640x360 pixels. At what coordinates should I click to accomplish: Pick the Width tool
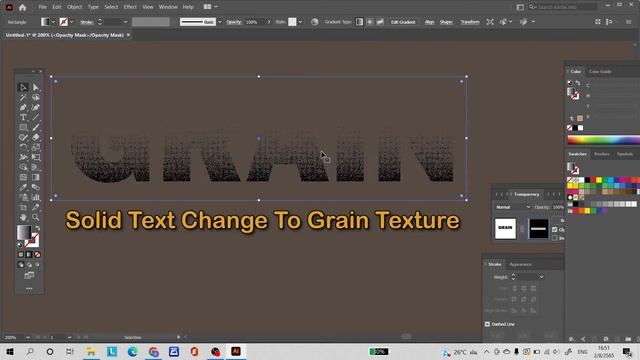tap(23, 158)
